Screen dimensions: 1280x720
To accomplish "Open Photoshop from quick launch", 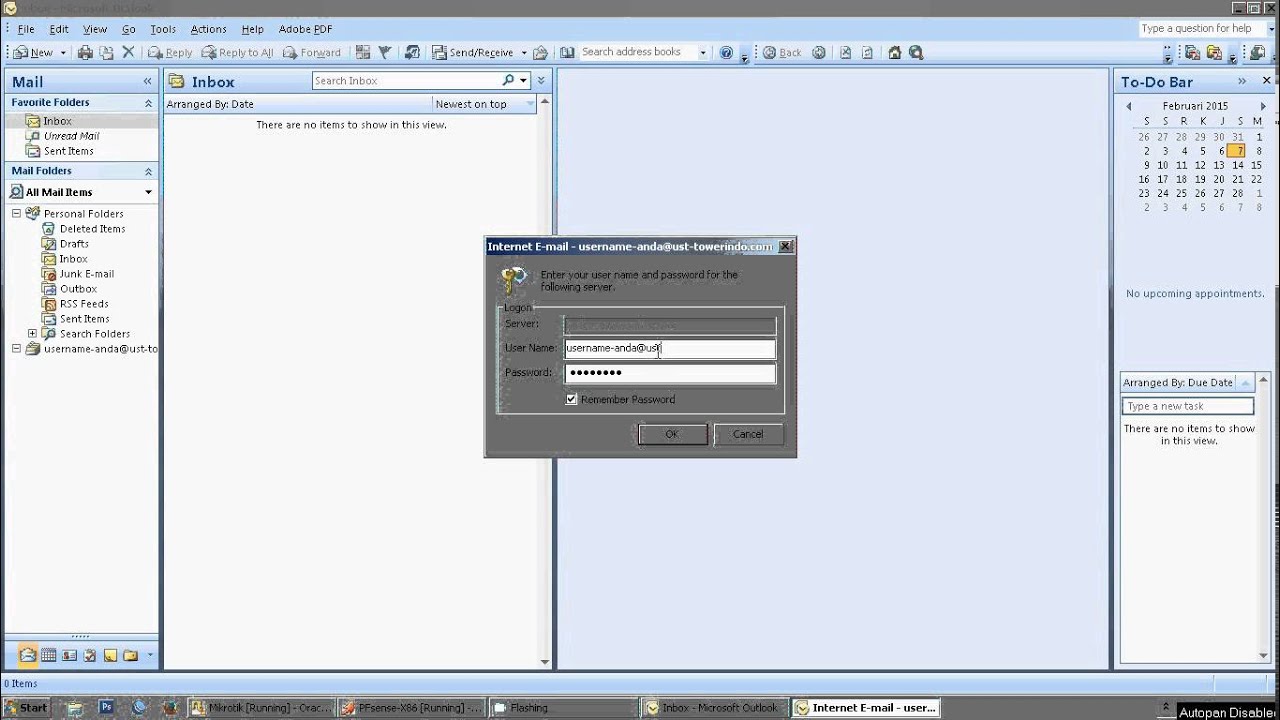I will click(x=106, y=708).
